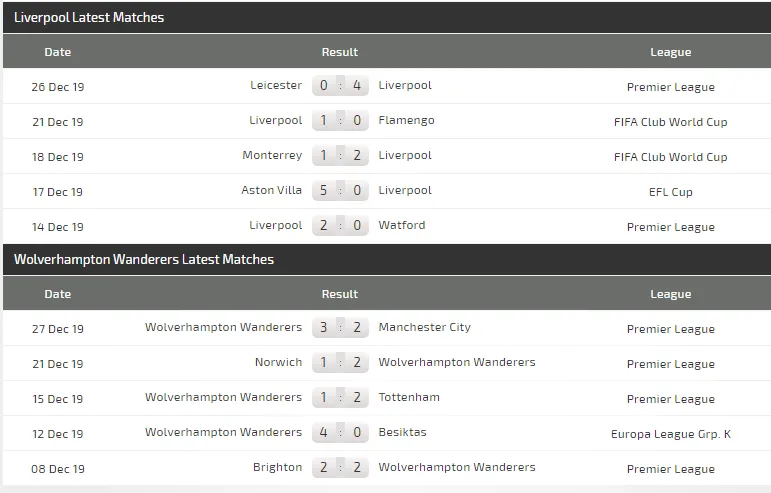771x493 pixels.
Task: Open the Leicester team link
Action: pyautogui.click(x=276, y=85)
